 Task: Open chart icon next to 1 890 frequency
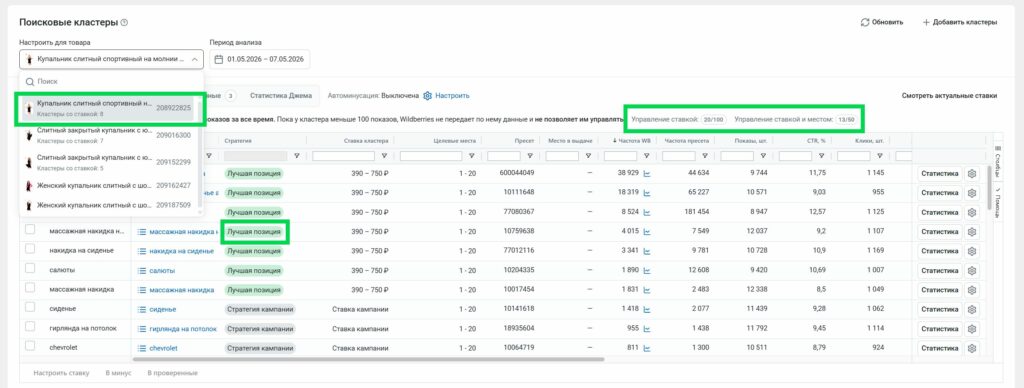coord(647,270)
